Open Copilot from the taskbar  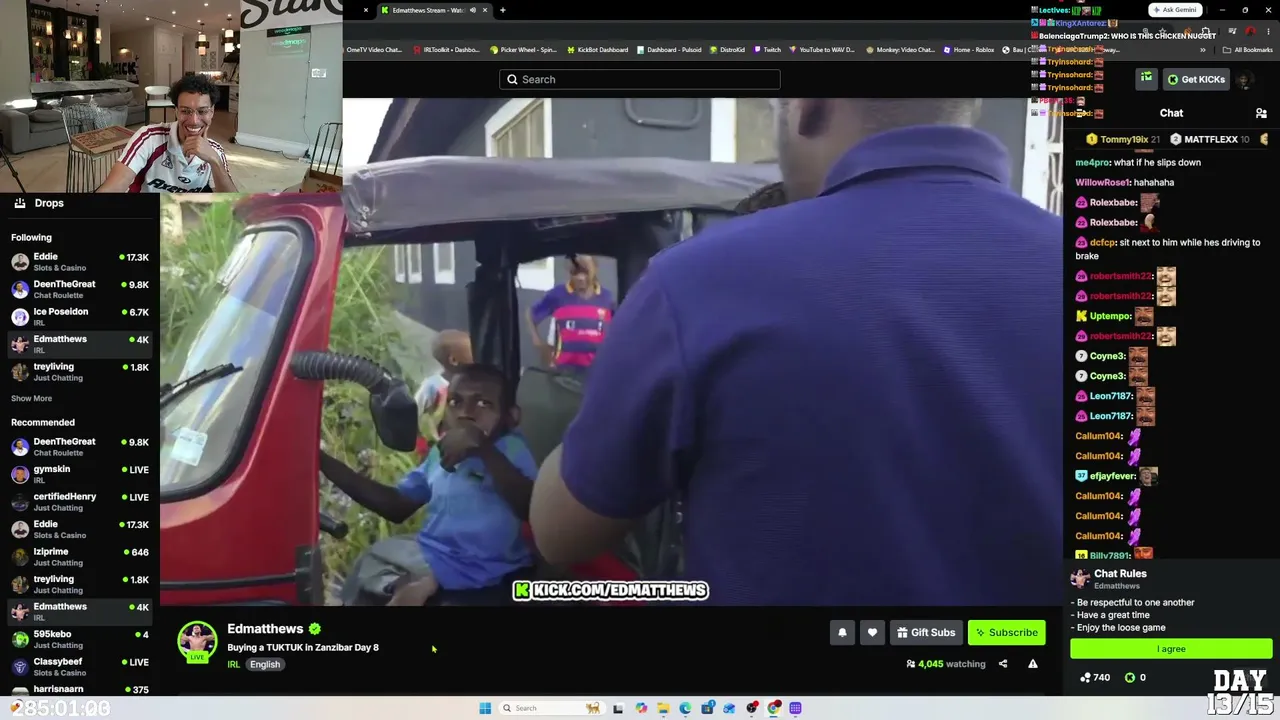(x=641, y=708)
